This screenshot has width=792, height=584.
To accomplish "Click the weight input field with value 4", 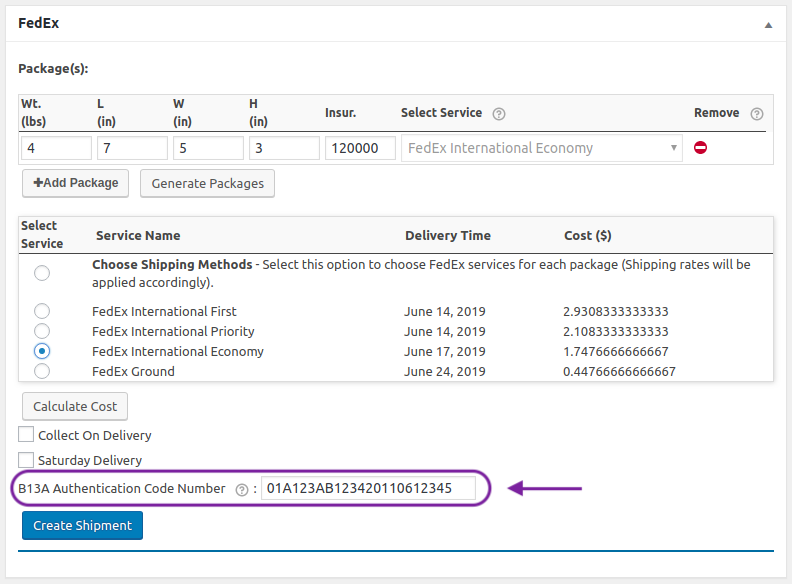I will point(56,148).
